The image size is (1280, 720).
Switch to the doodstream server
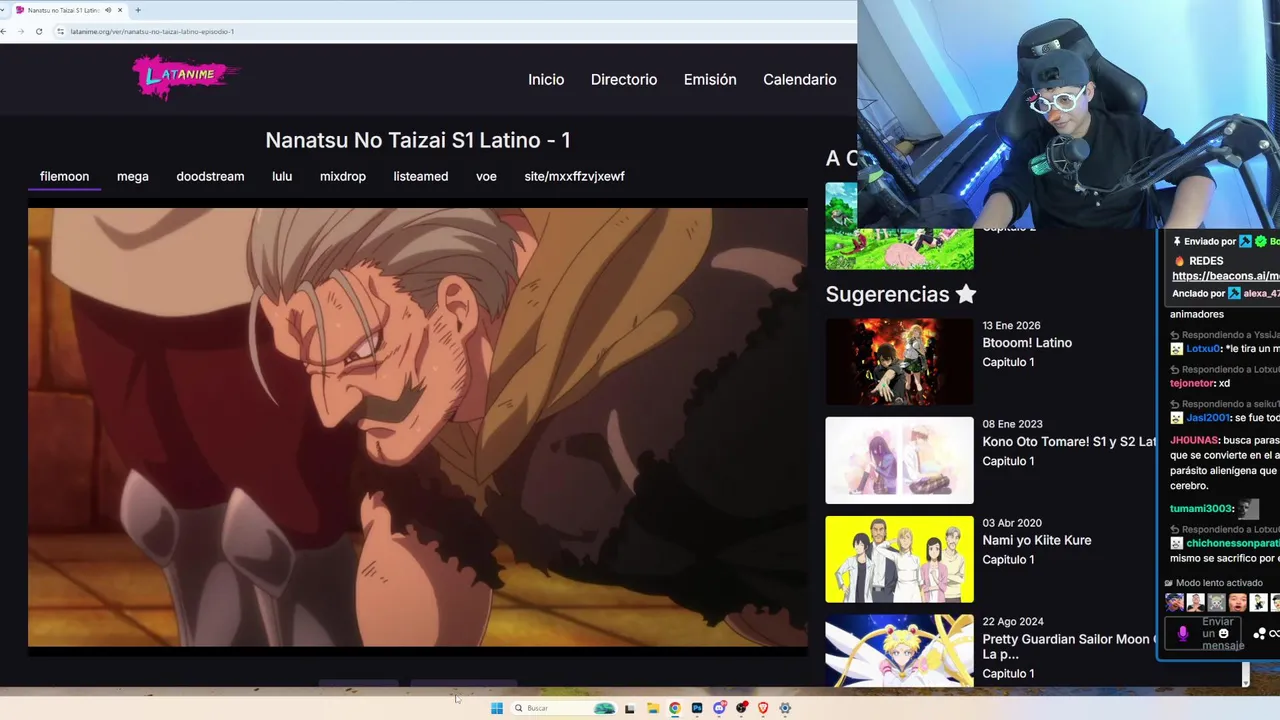(x=210, y=176)
